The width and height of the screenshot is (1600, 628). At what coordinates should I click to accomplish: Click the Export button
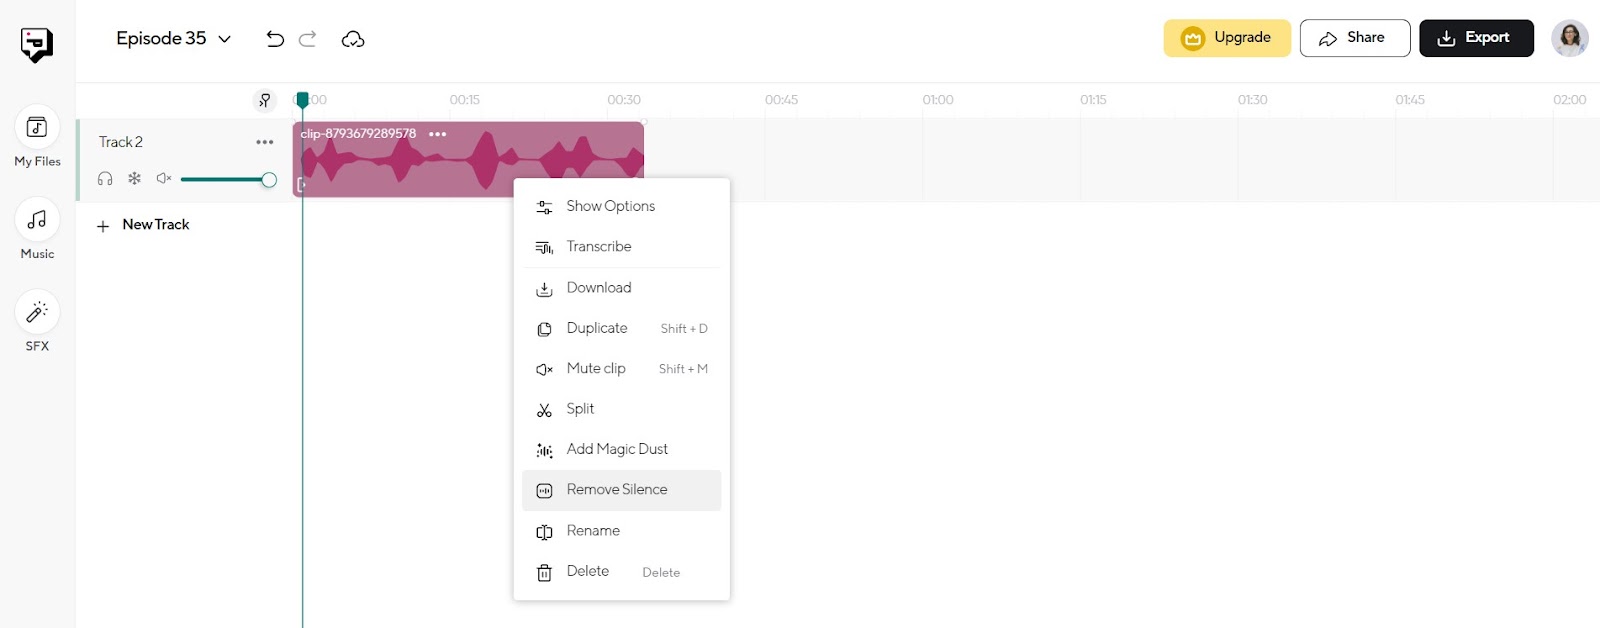click(1476, 38)
